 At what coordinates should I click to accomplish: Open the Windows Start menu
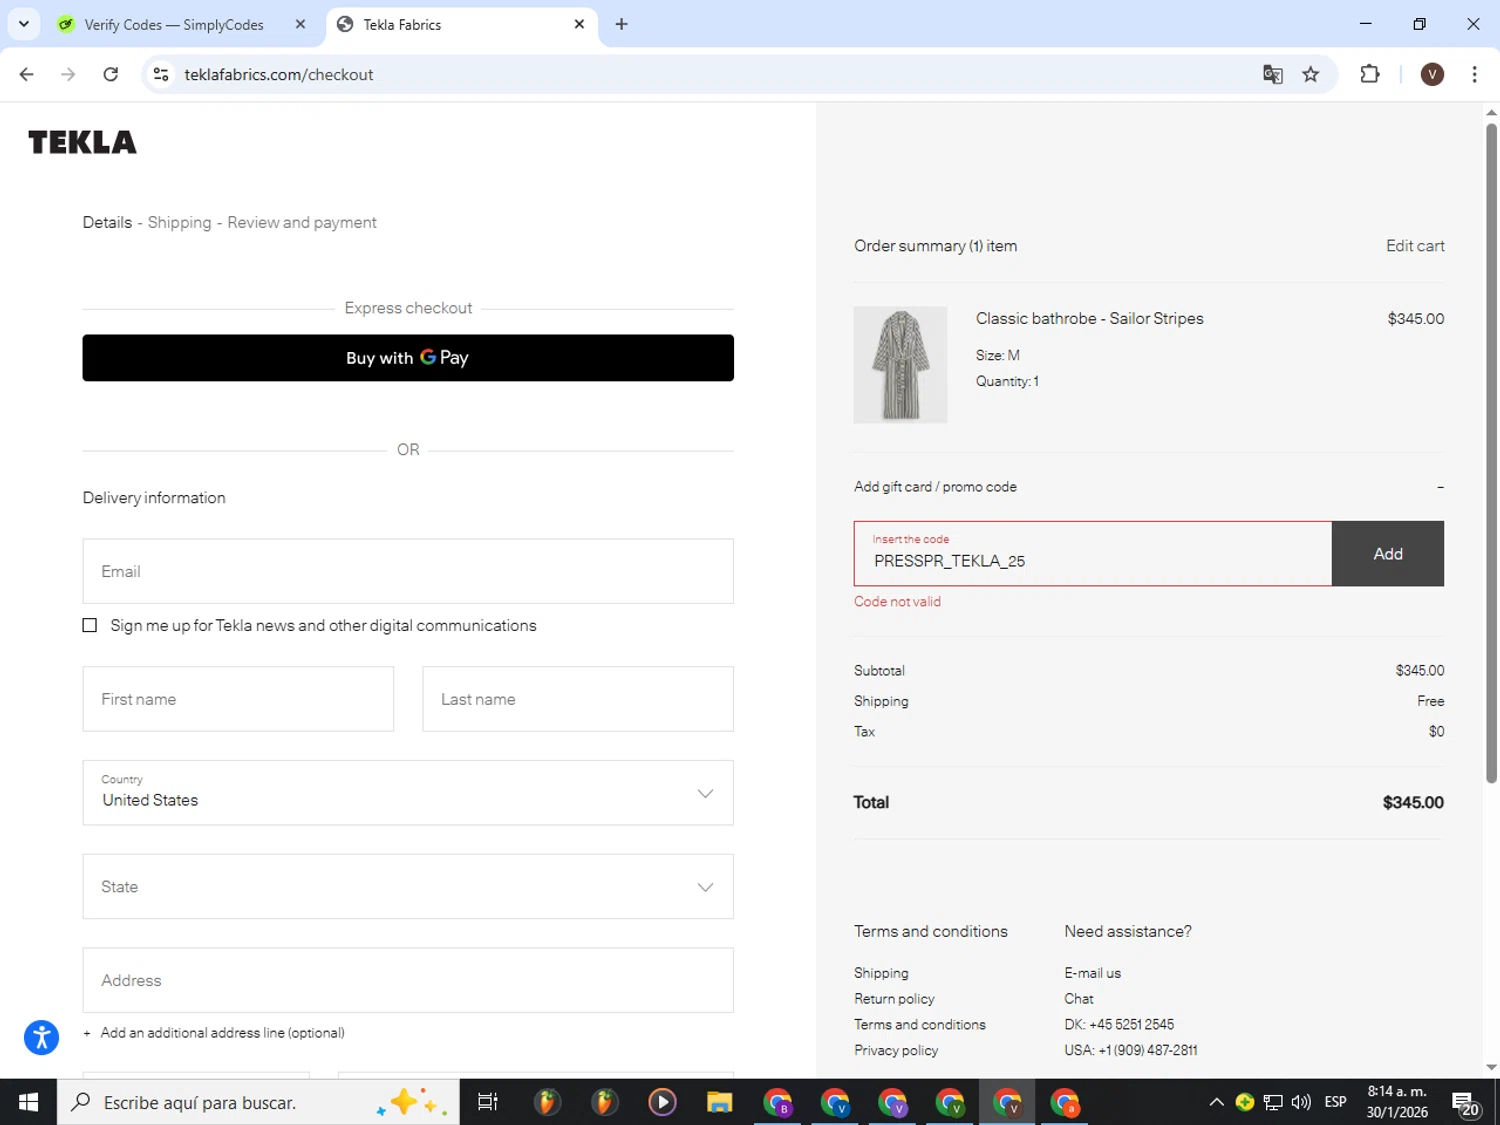click(28, 1102)
